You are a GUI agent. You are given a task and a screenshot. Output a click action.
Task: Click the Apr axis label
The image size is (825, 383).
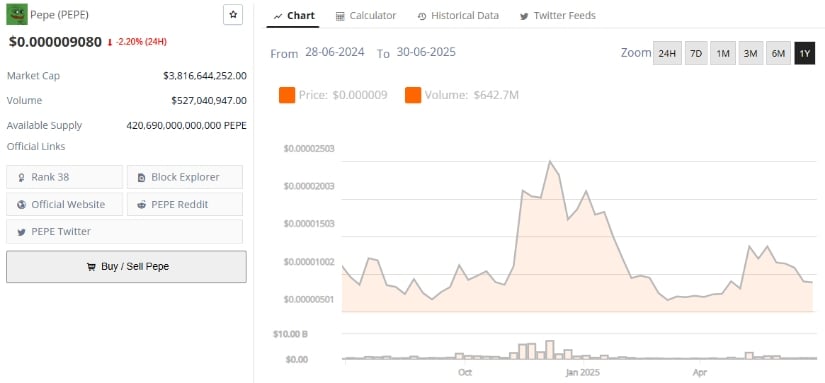(x=699, y=372)
